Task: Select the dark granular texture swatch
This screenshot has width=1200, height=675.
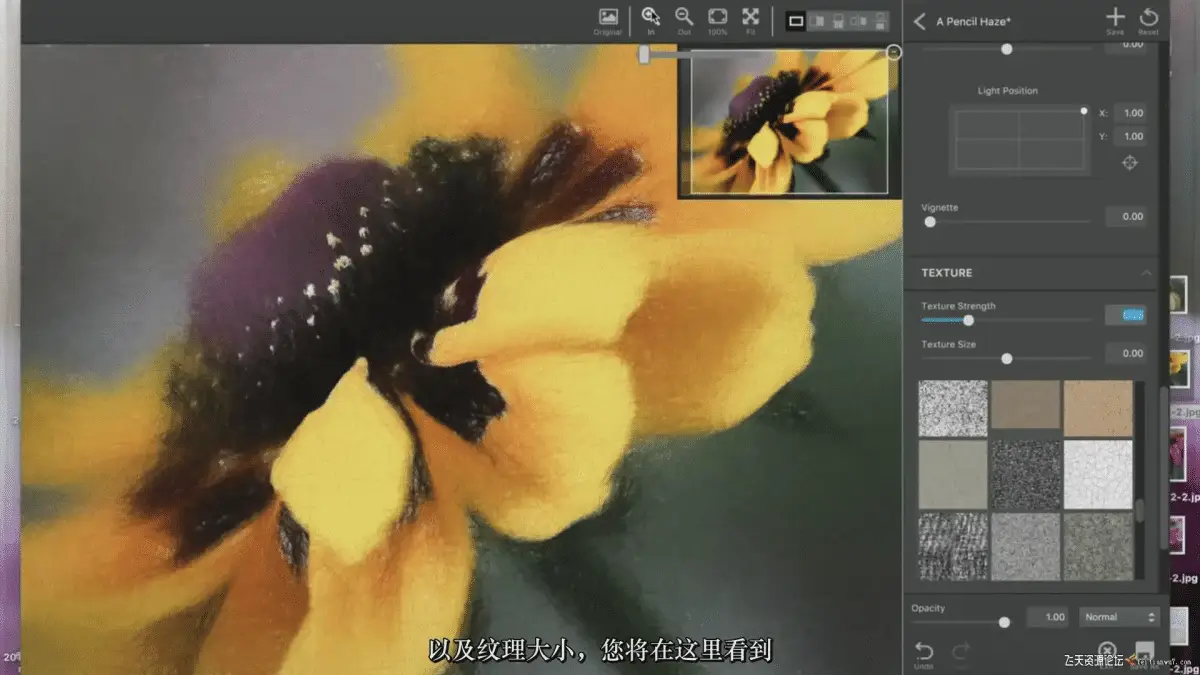Action: pyautogui.click(x=1025, y=475)
